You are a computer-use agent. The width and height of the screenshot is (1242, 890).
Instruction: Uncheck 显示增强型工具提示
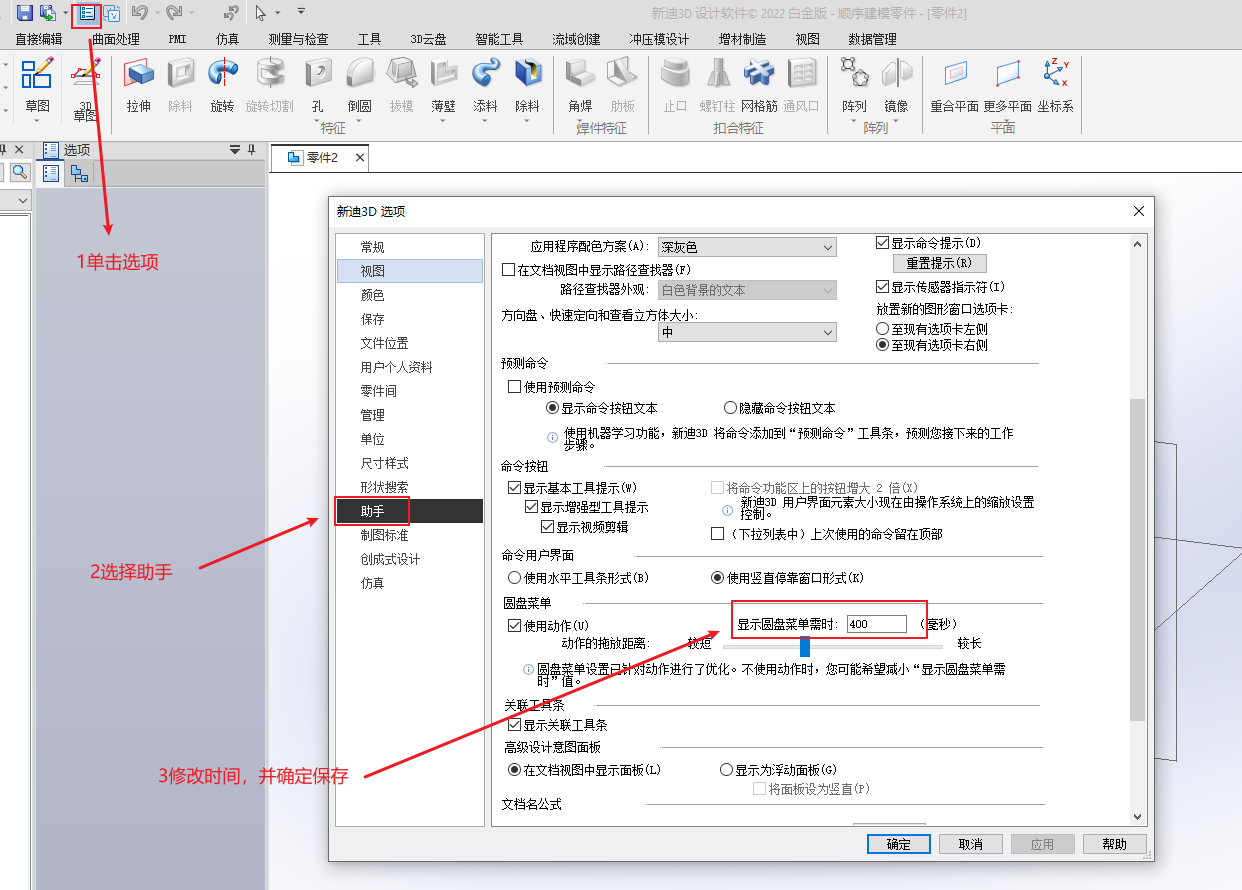[x=532, y=507]
